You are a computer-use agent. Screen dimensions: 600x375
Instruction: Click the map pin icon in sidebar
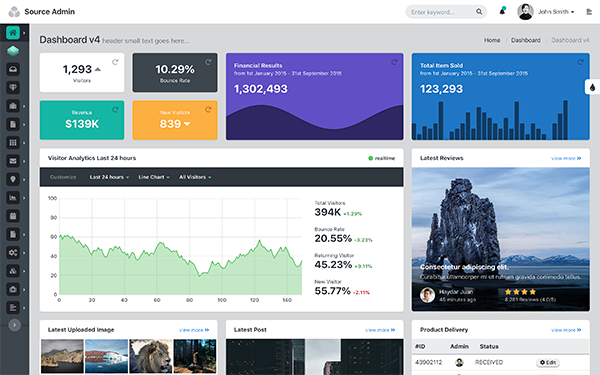point(13,179)
